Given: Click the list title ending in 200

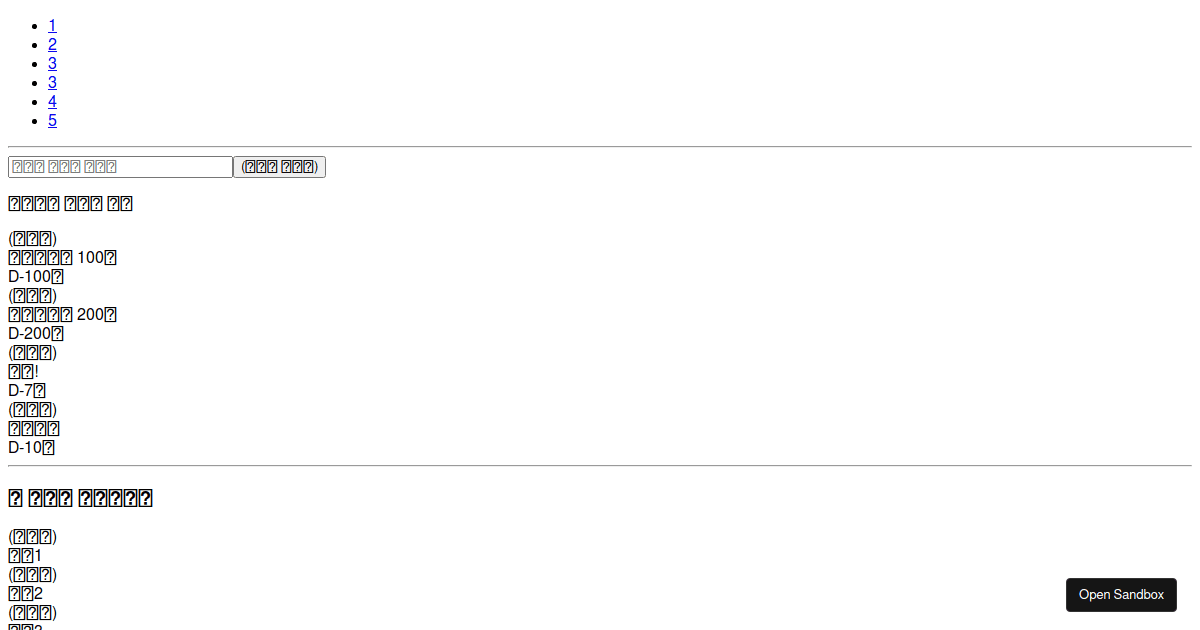Looking at the screenshot, I should point(62,315).
